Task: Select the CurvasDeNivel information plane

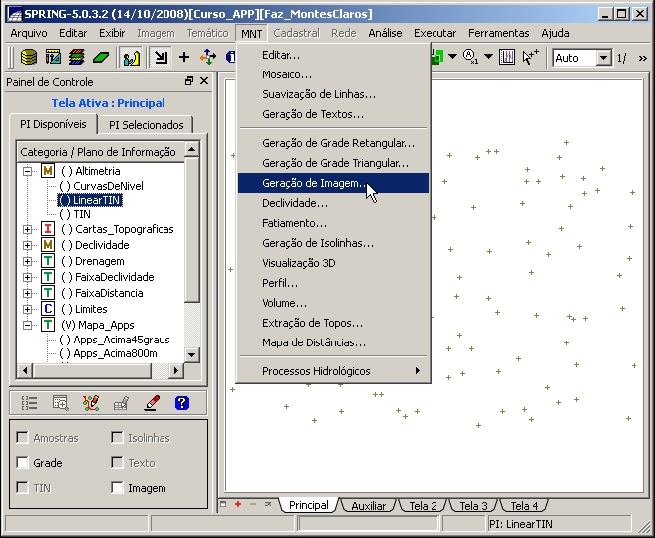Action: (x=108, y=186)
